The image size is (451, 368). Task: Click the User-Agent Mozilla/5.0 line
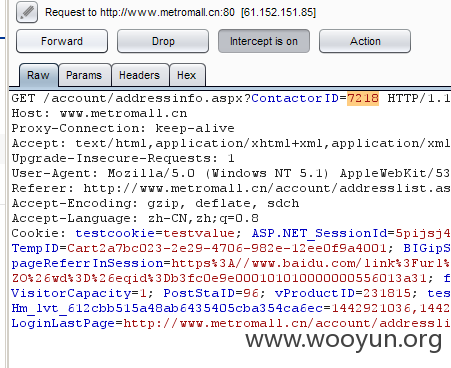pyautogui.click(x=231, y=173)
